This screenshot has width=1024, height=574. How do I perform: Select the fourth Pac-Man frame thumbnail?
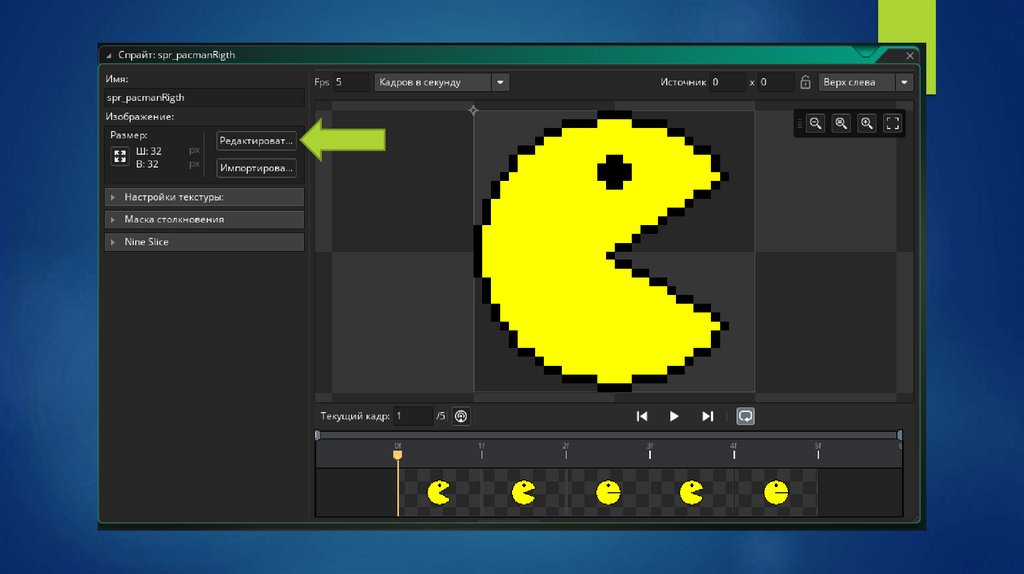(692, 492)
